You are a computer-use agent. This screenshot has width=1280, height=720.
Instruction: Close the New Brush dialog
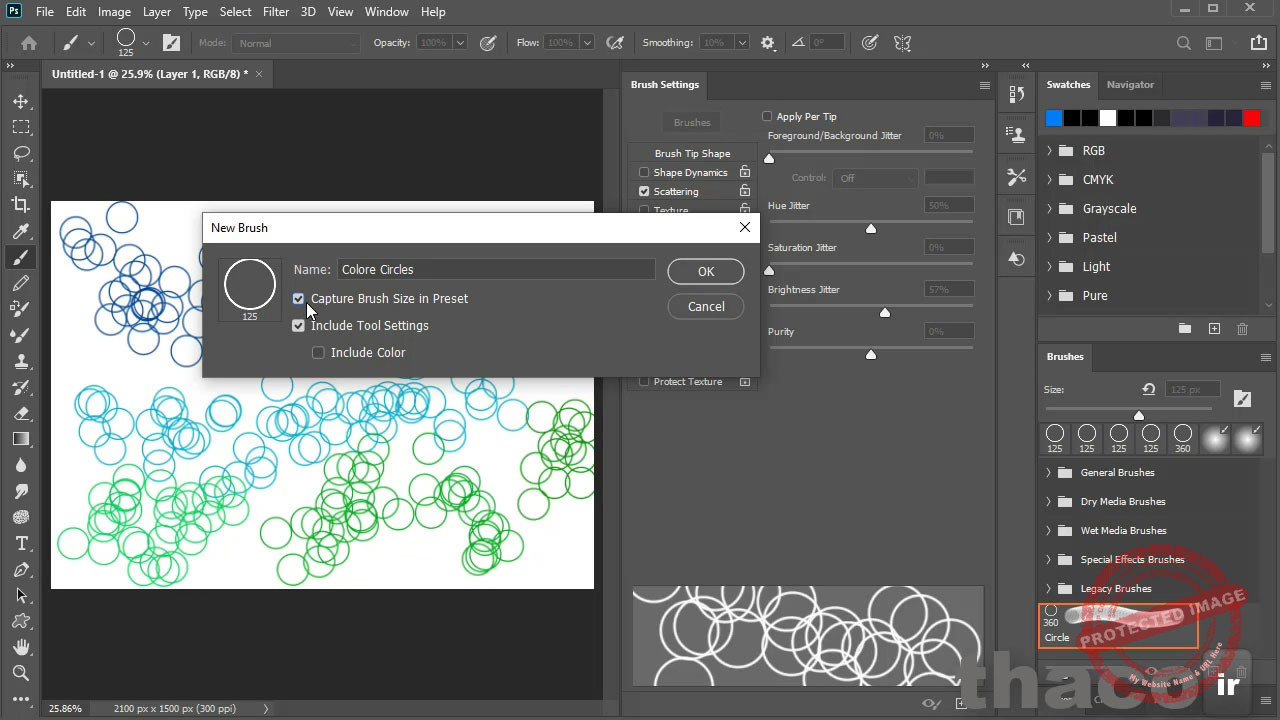(x=745, y=228)
